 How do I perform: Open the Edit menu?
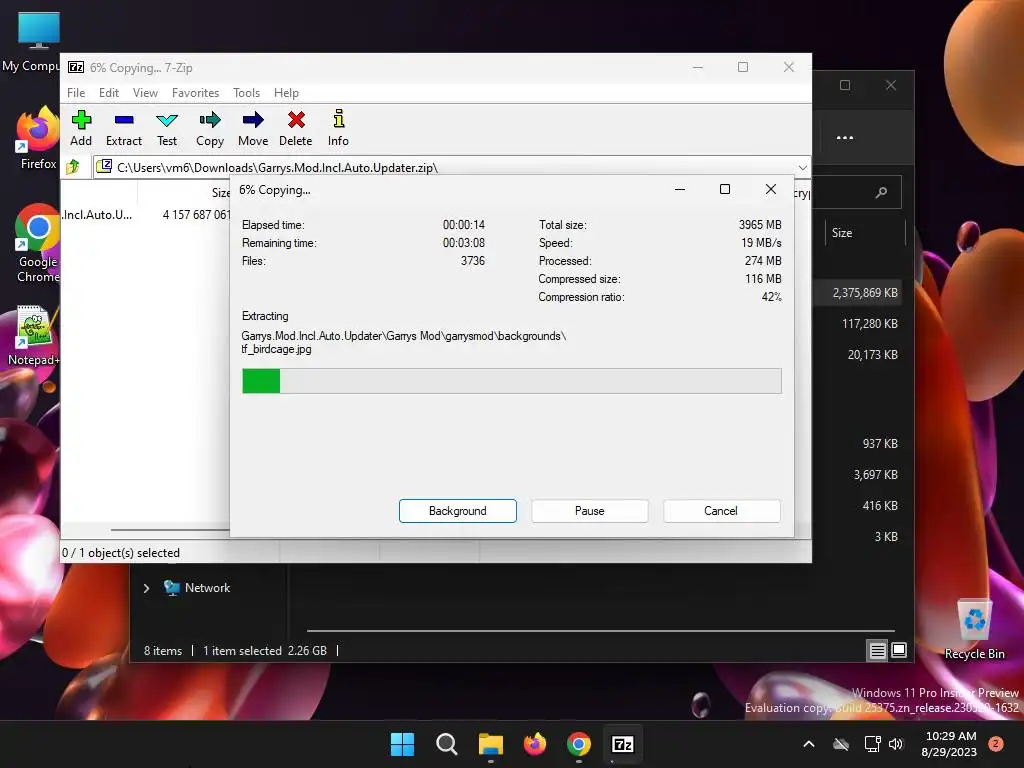tap(108, 93)
